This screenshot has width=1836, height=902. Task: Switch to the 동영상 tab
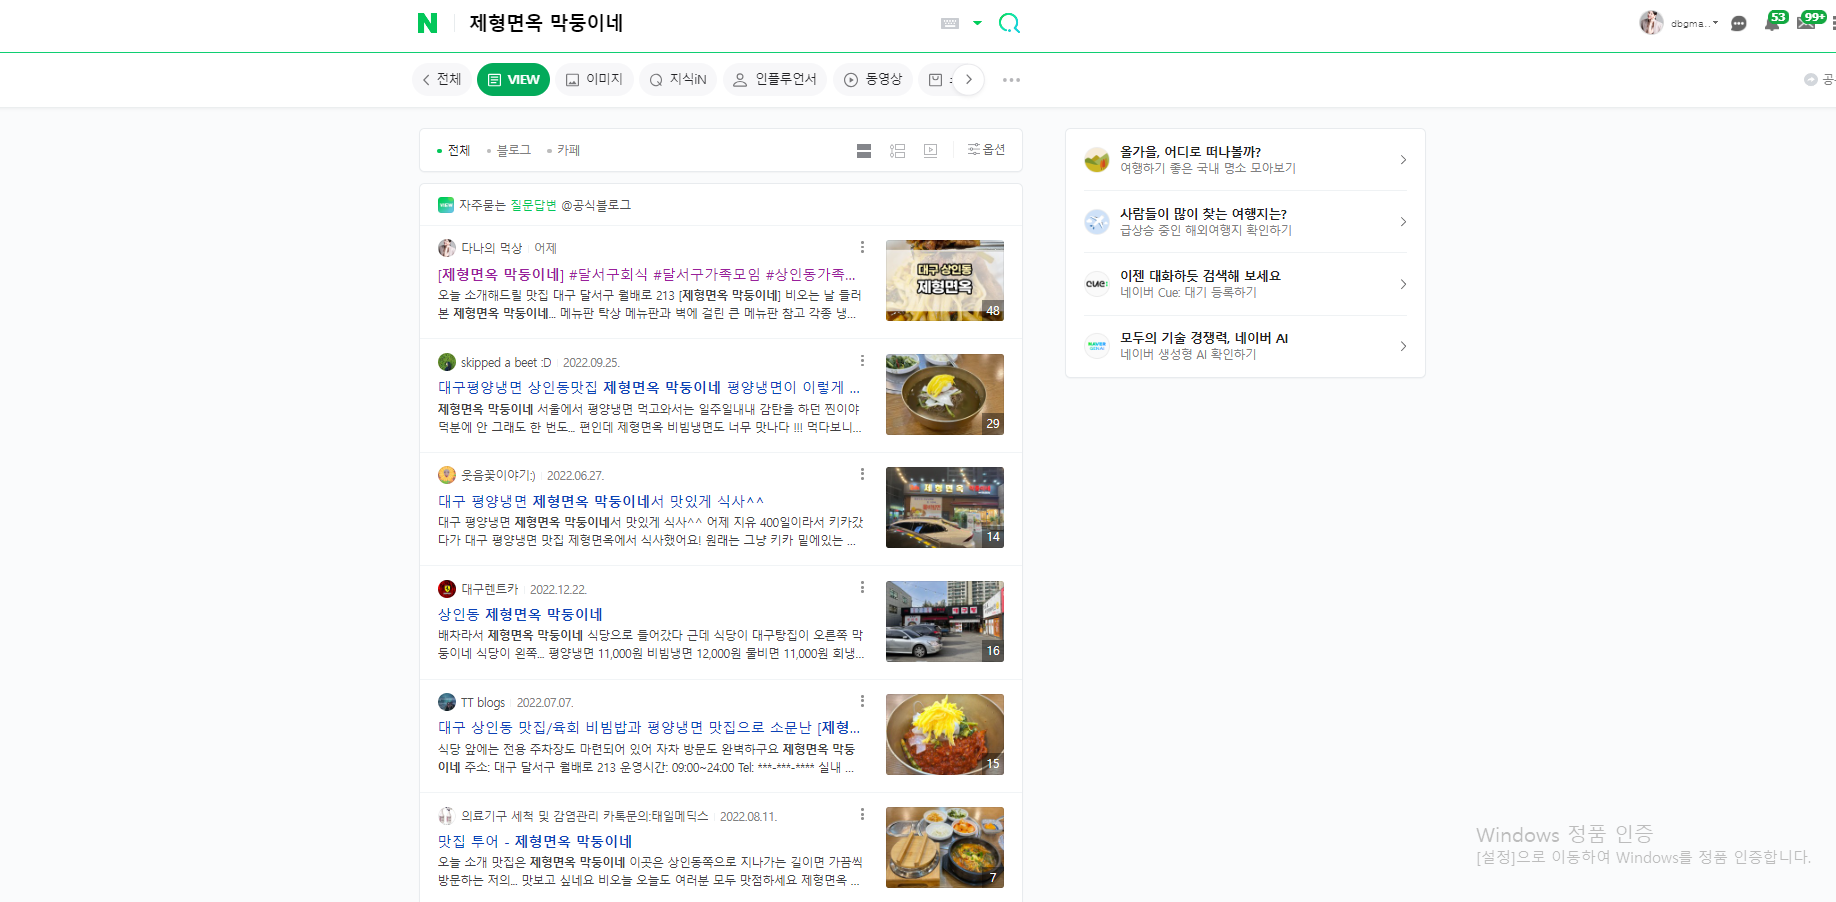(x=873, y=79)
